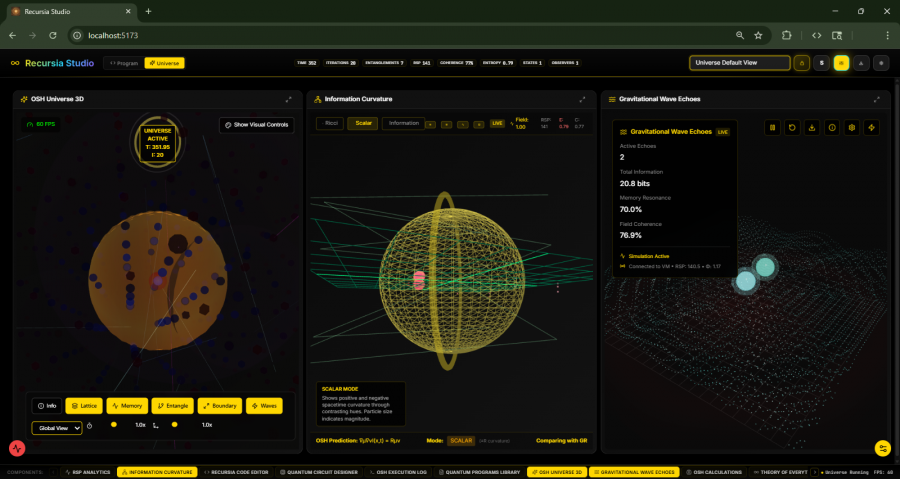This screenshot has height=479, width=900.
Task: Select the Ricci curvature mode tab
Action: click(331, 123)
